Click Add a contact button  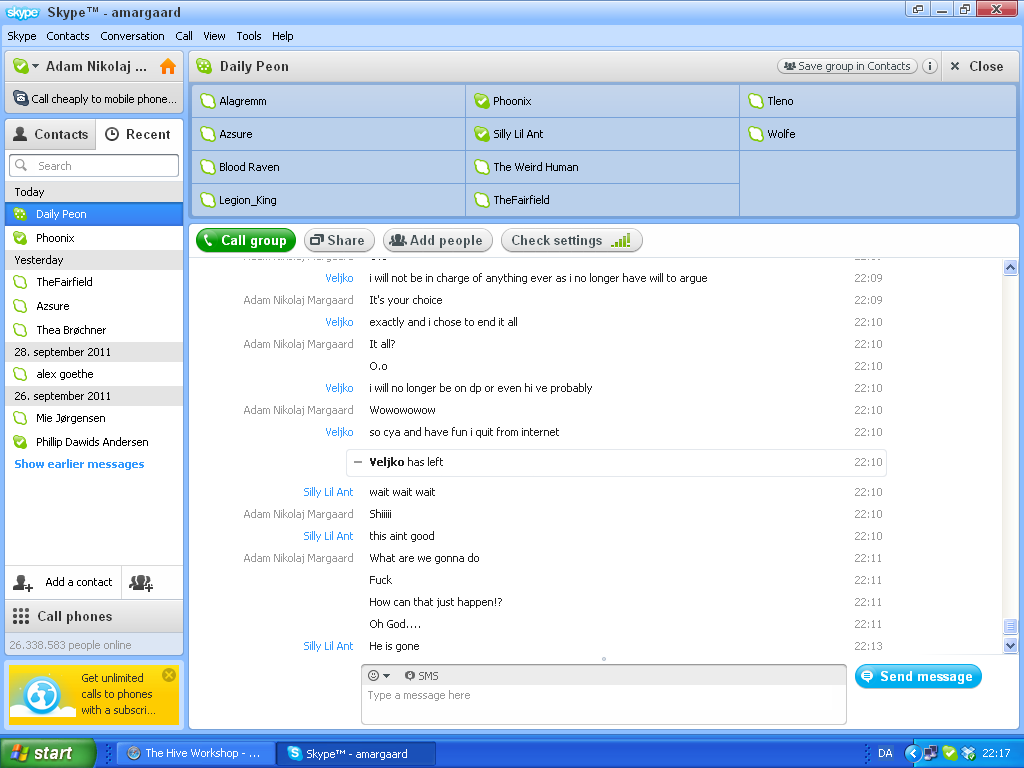[x=63, y=583]
